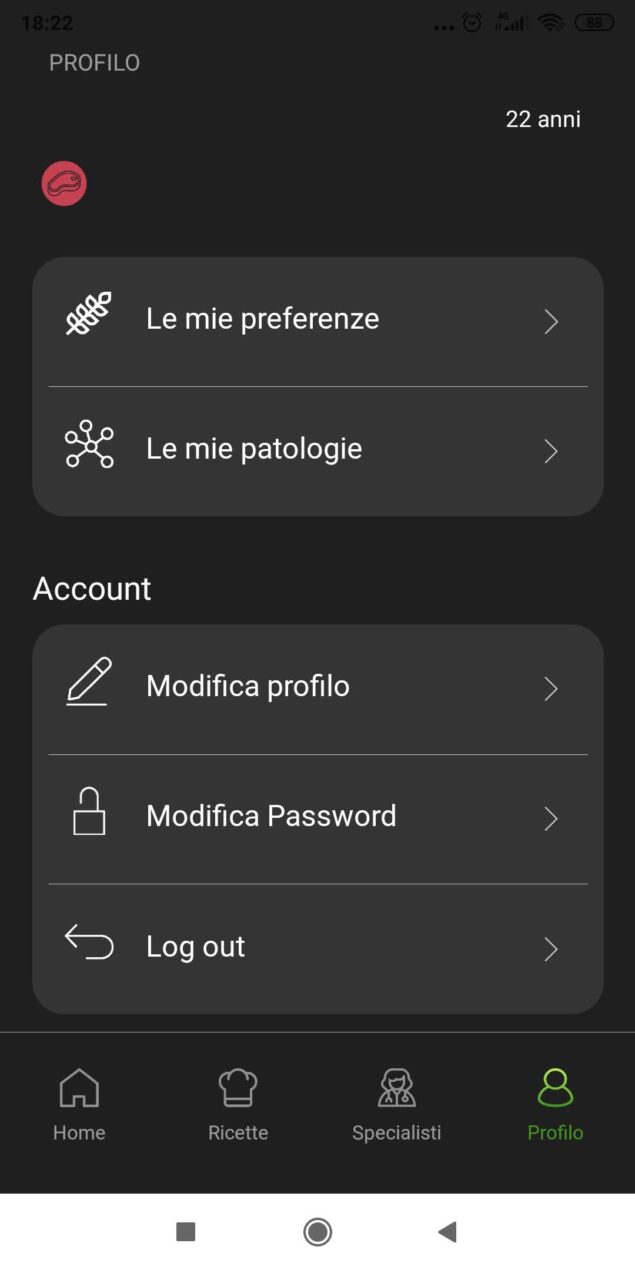The image size is (635, 1270).
Task: Expand Le mie patologie with its chevron
Action: pos(551,451)
